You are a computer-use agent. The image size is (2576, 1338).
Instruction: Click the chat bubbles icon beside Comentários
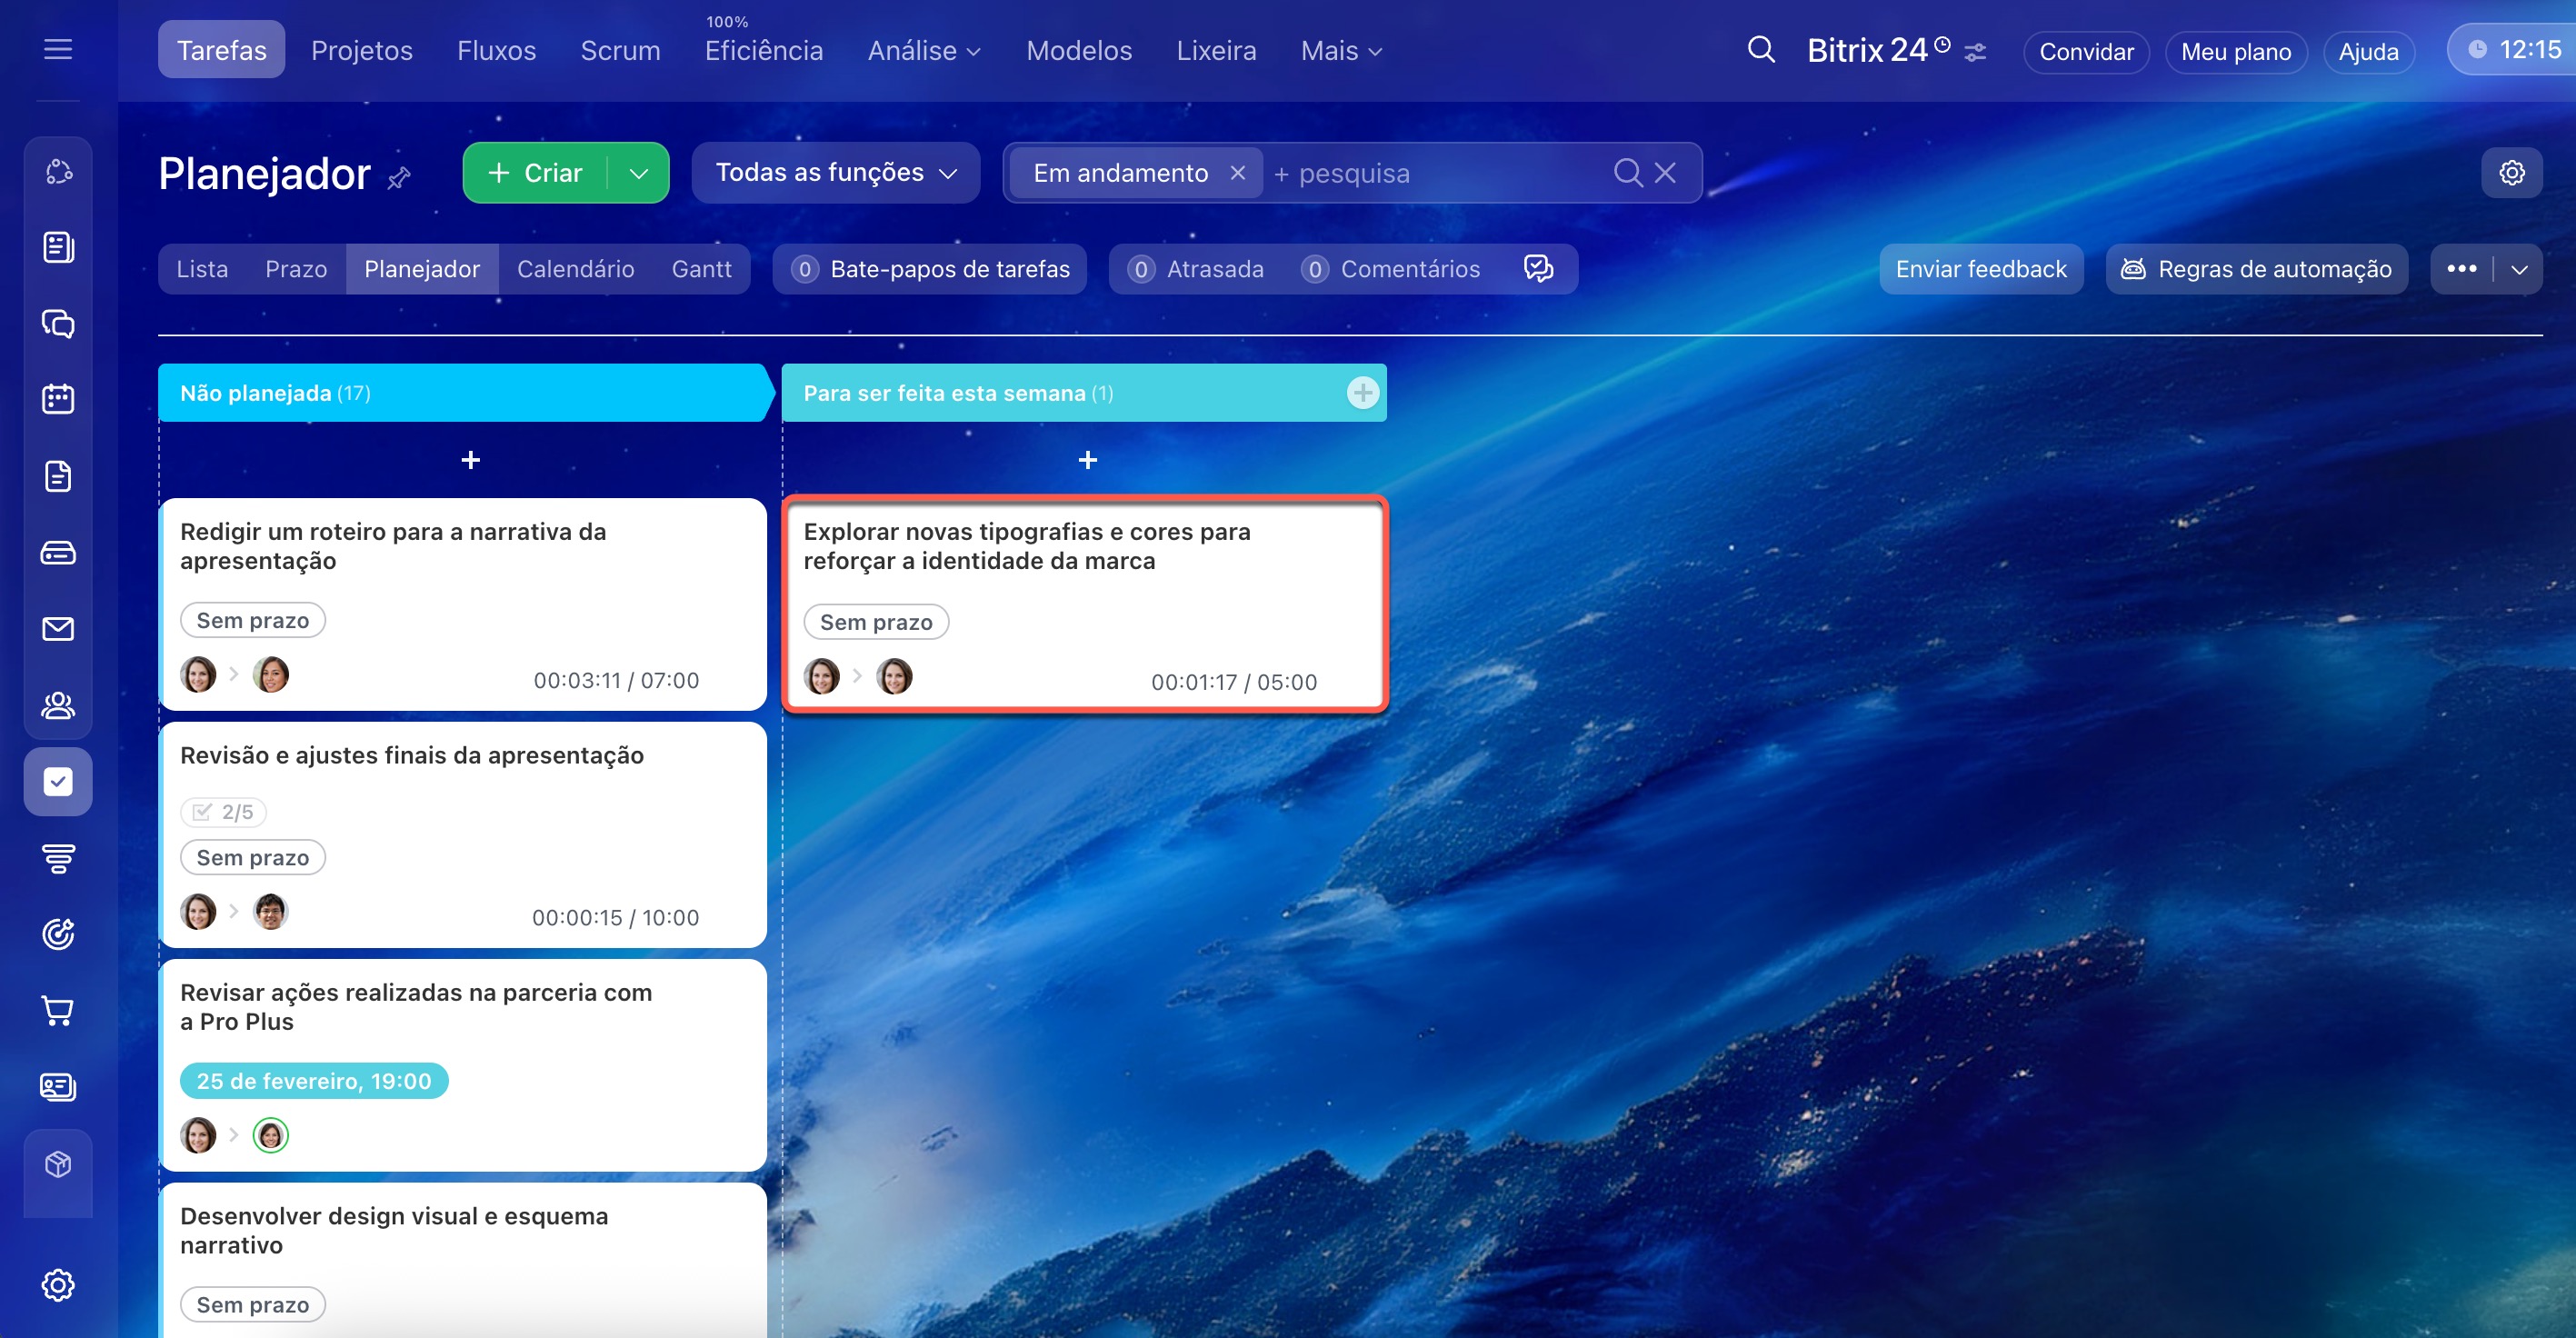(x=1538, y=268)
